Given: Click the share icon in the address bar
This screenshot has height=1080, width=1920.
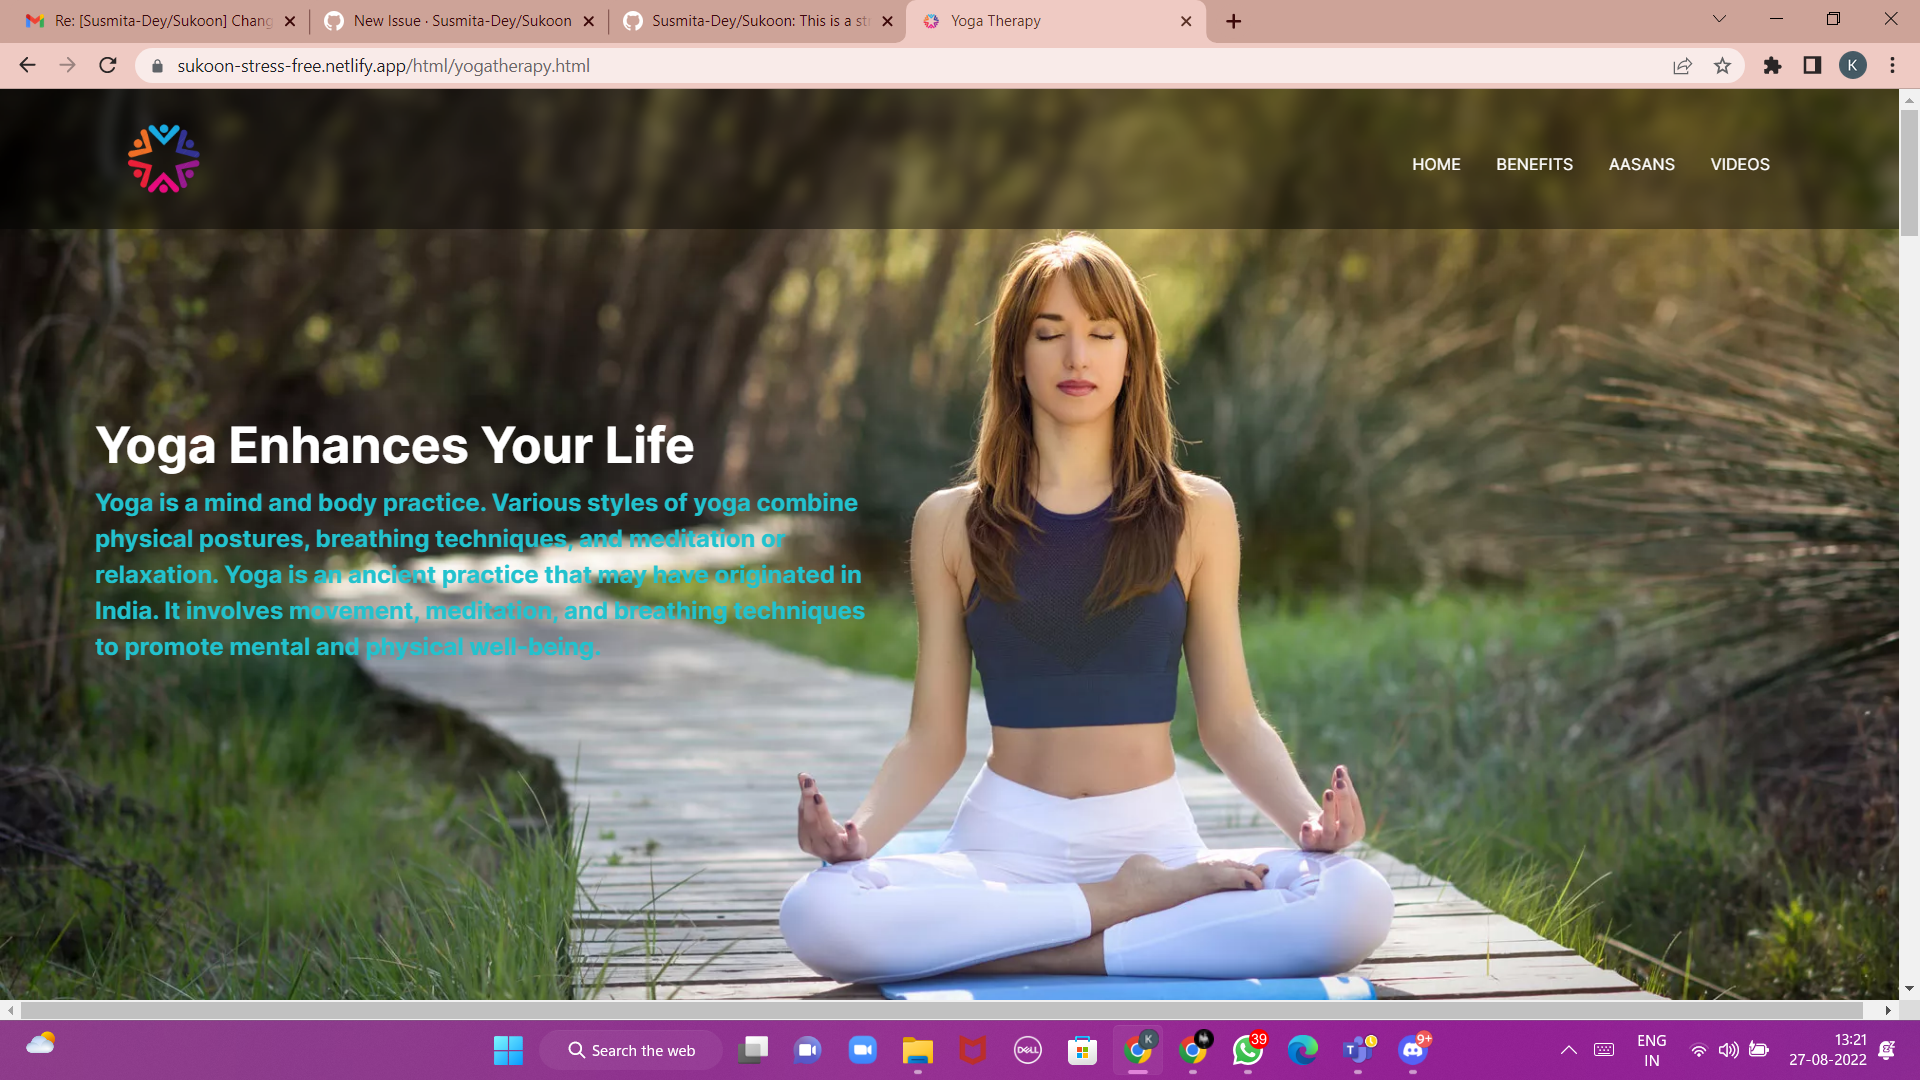Looking at the screenshot, I should pos(1683,66).
